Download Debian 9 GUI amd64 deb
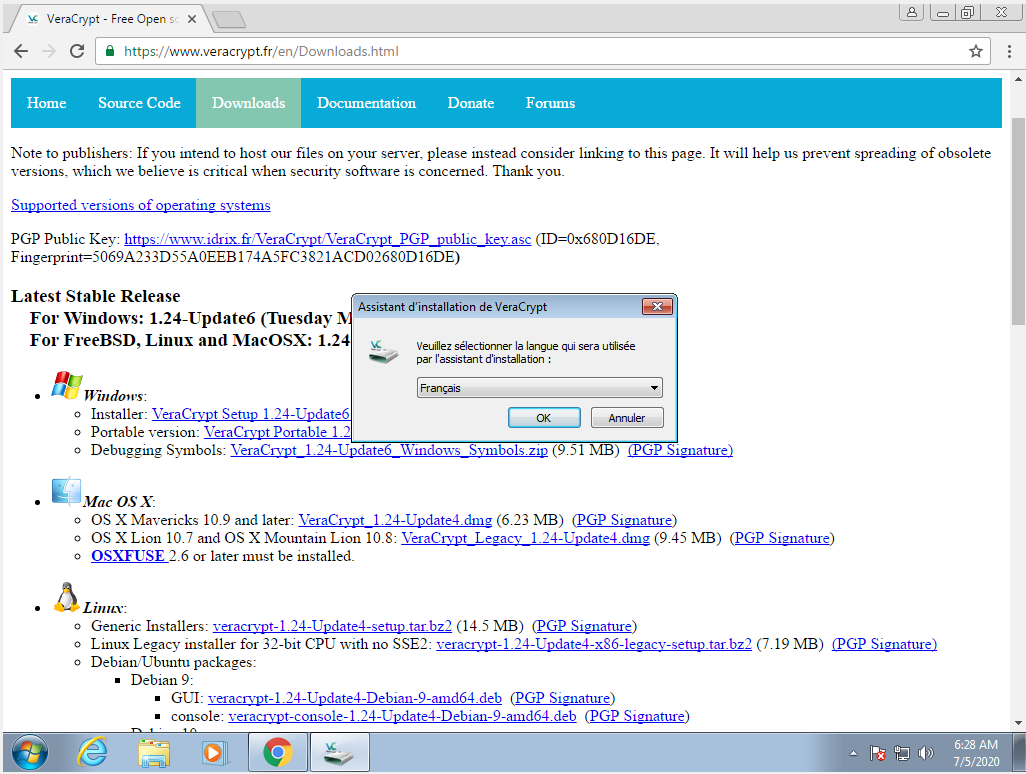The image size is (1026, 774). click(355, 698)
